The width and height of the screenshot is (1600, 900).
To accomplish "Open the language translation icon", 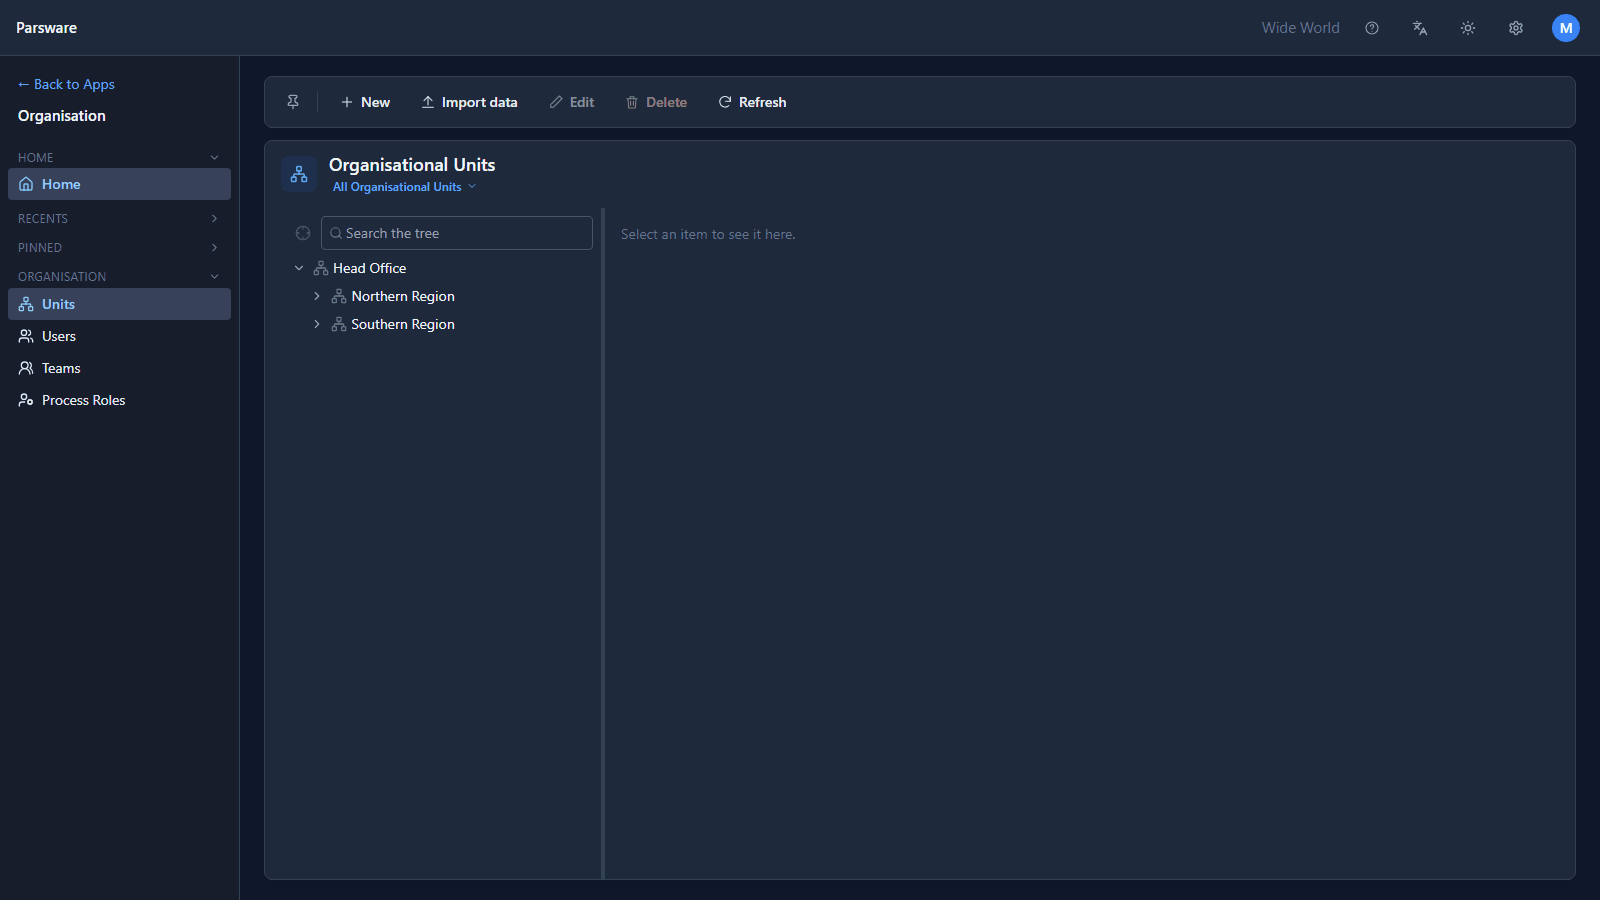I will [1420, 28].
